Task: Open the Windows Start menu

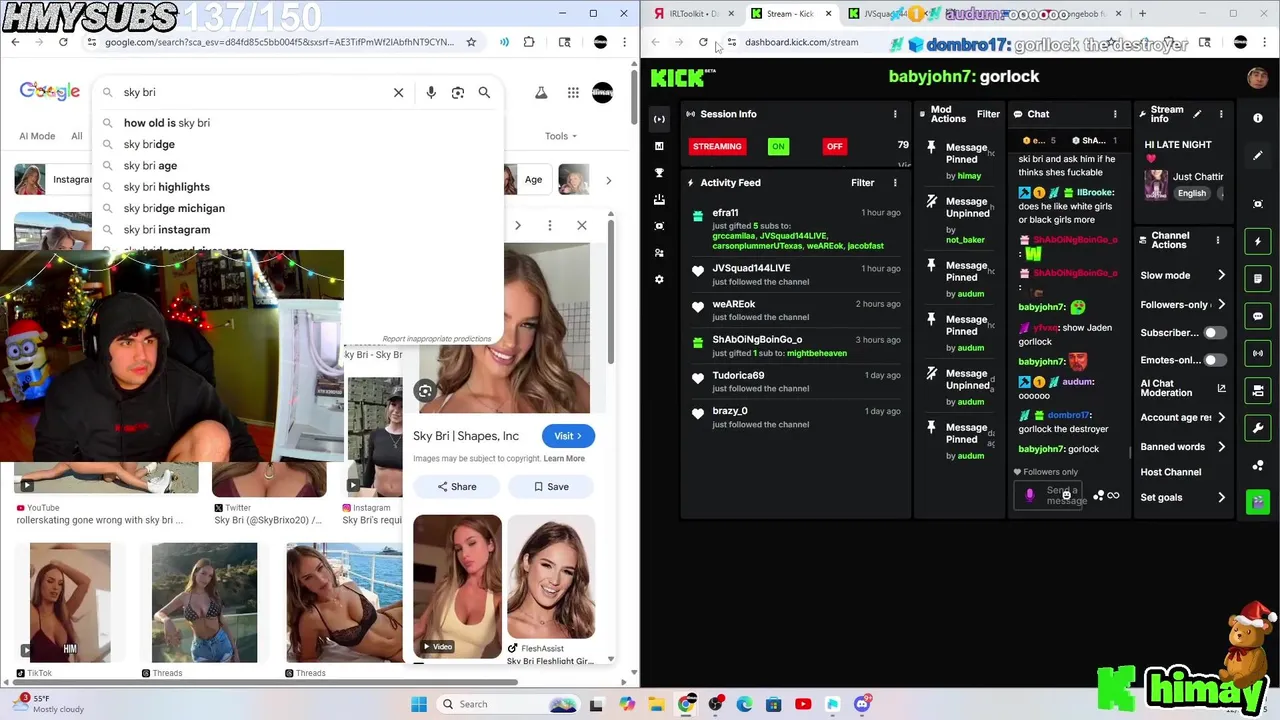Action: pos(419,704)
